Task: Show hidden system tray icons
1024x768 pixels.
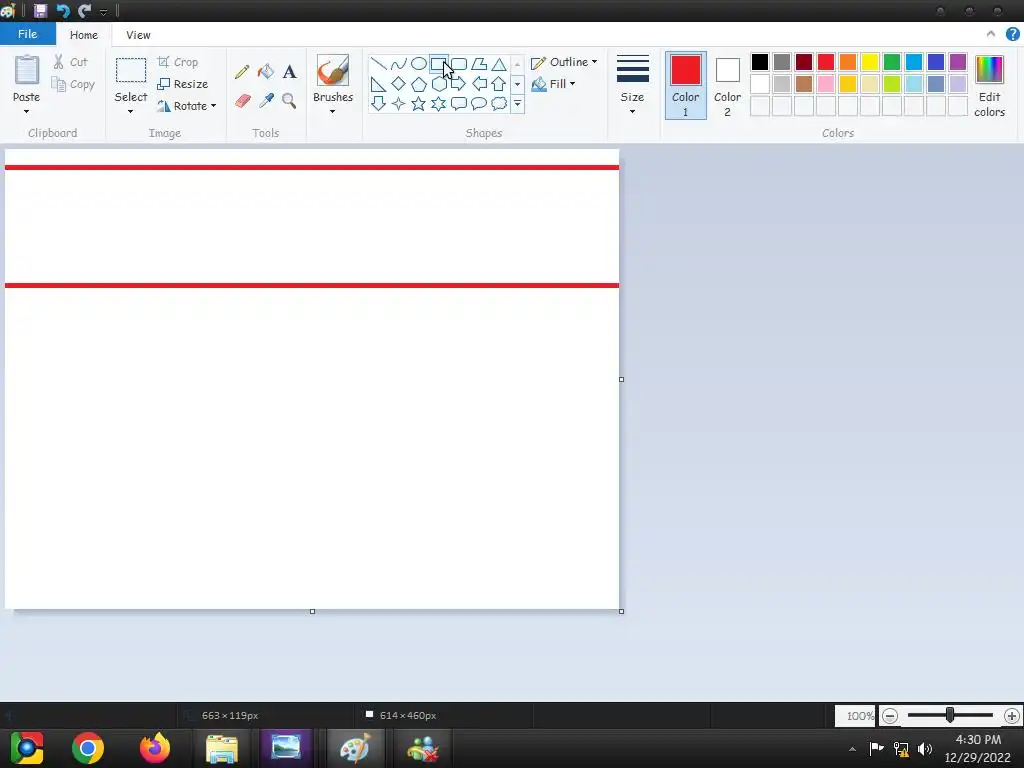Action: (852, 749)
